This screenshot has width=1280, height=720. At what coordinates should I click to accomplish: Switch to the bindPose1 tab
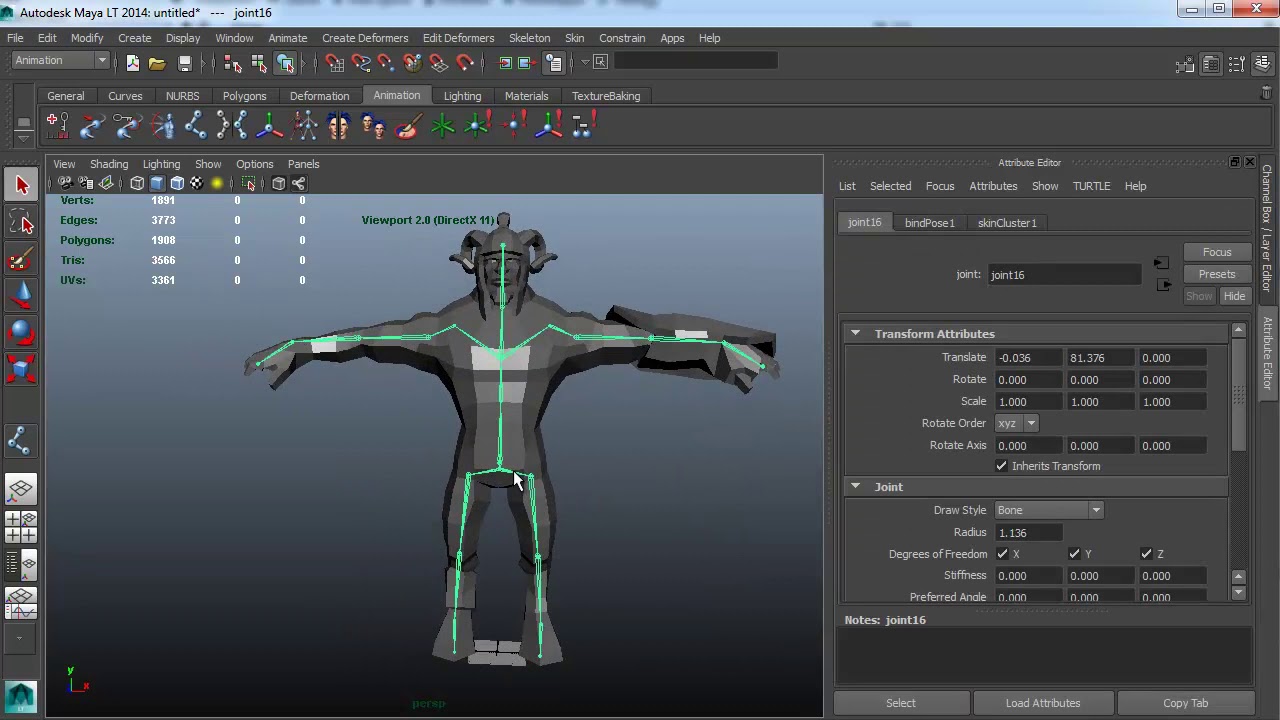(x=929, y=223)
